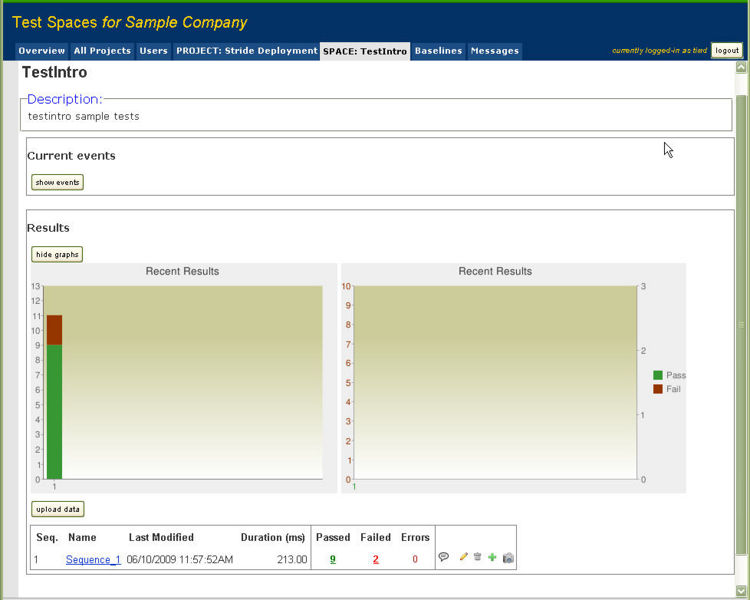
Task: Click right chart 'Recent Results' title
Action: point(495,271)
